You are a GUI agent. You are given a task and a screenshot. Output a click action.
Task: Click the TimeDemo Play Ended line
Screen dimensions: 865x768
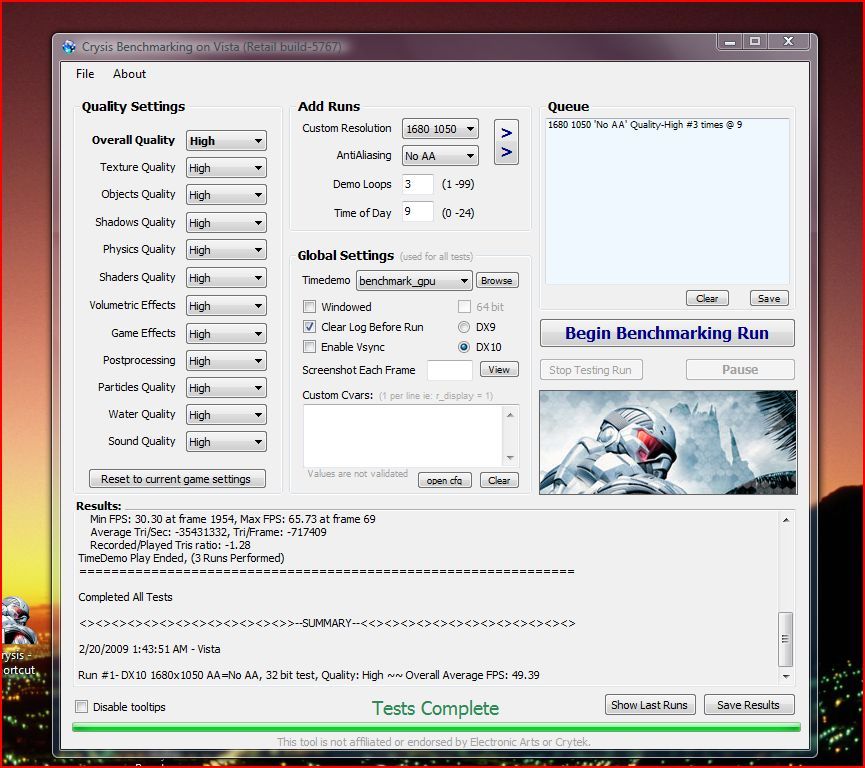click(181, 558)
